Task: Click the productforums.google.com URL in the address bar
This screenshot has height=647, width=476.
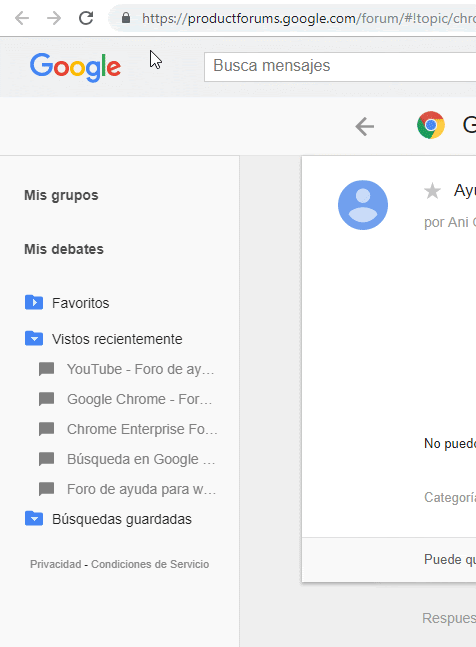Action: pos(309,19)
